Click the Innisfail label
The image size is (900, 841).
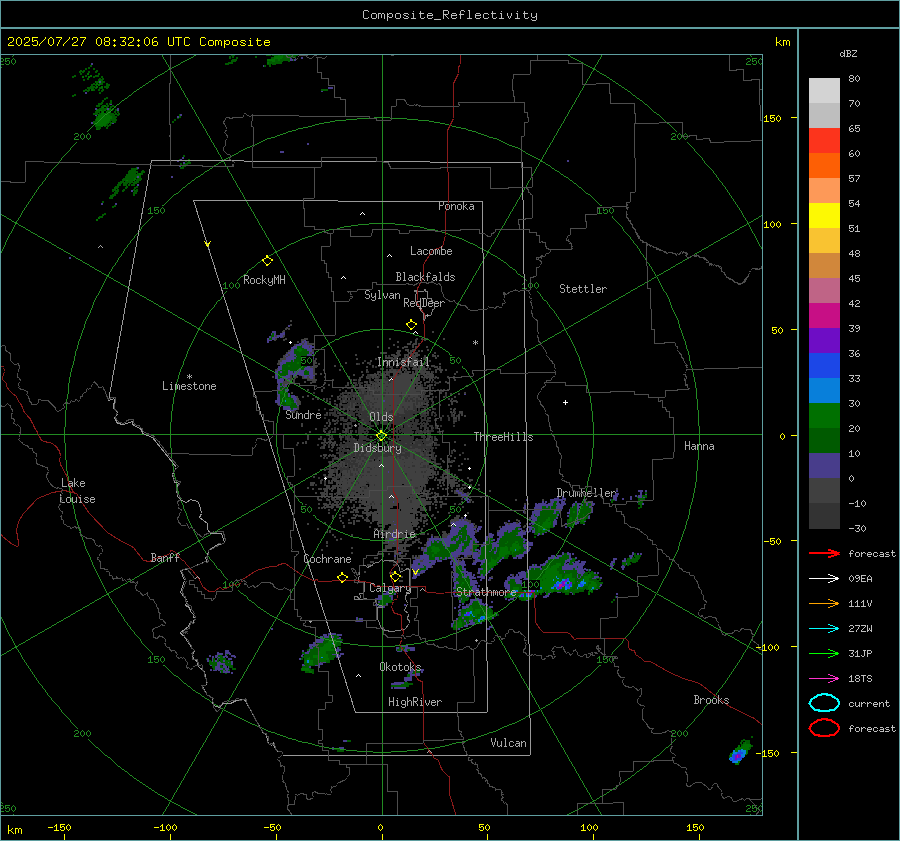click(x=403, y=362)
